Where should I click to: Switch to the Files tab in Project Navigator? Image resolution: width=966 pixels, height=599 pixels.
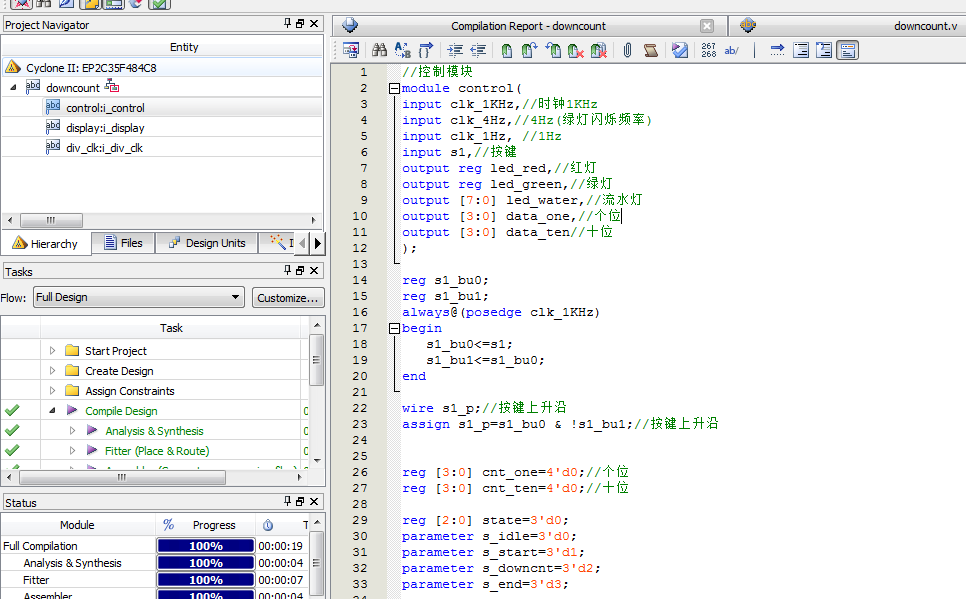coord(122,243)
